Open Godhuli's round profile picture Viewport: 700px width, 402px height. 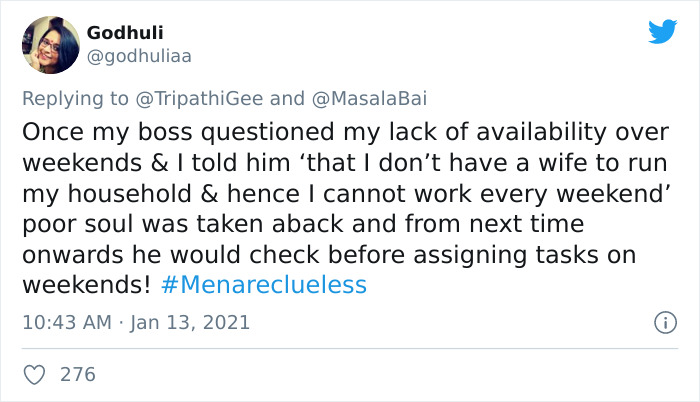click(x=51, y=45)
